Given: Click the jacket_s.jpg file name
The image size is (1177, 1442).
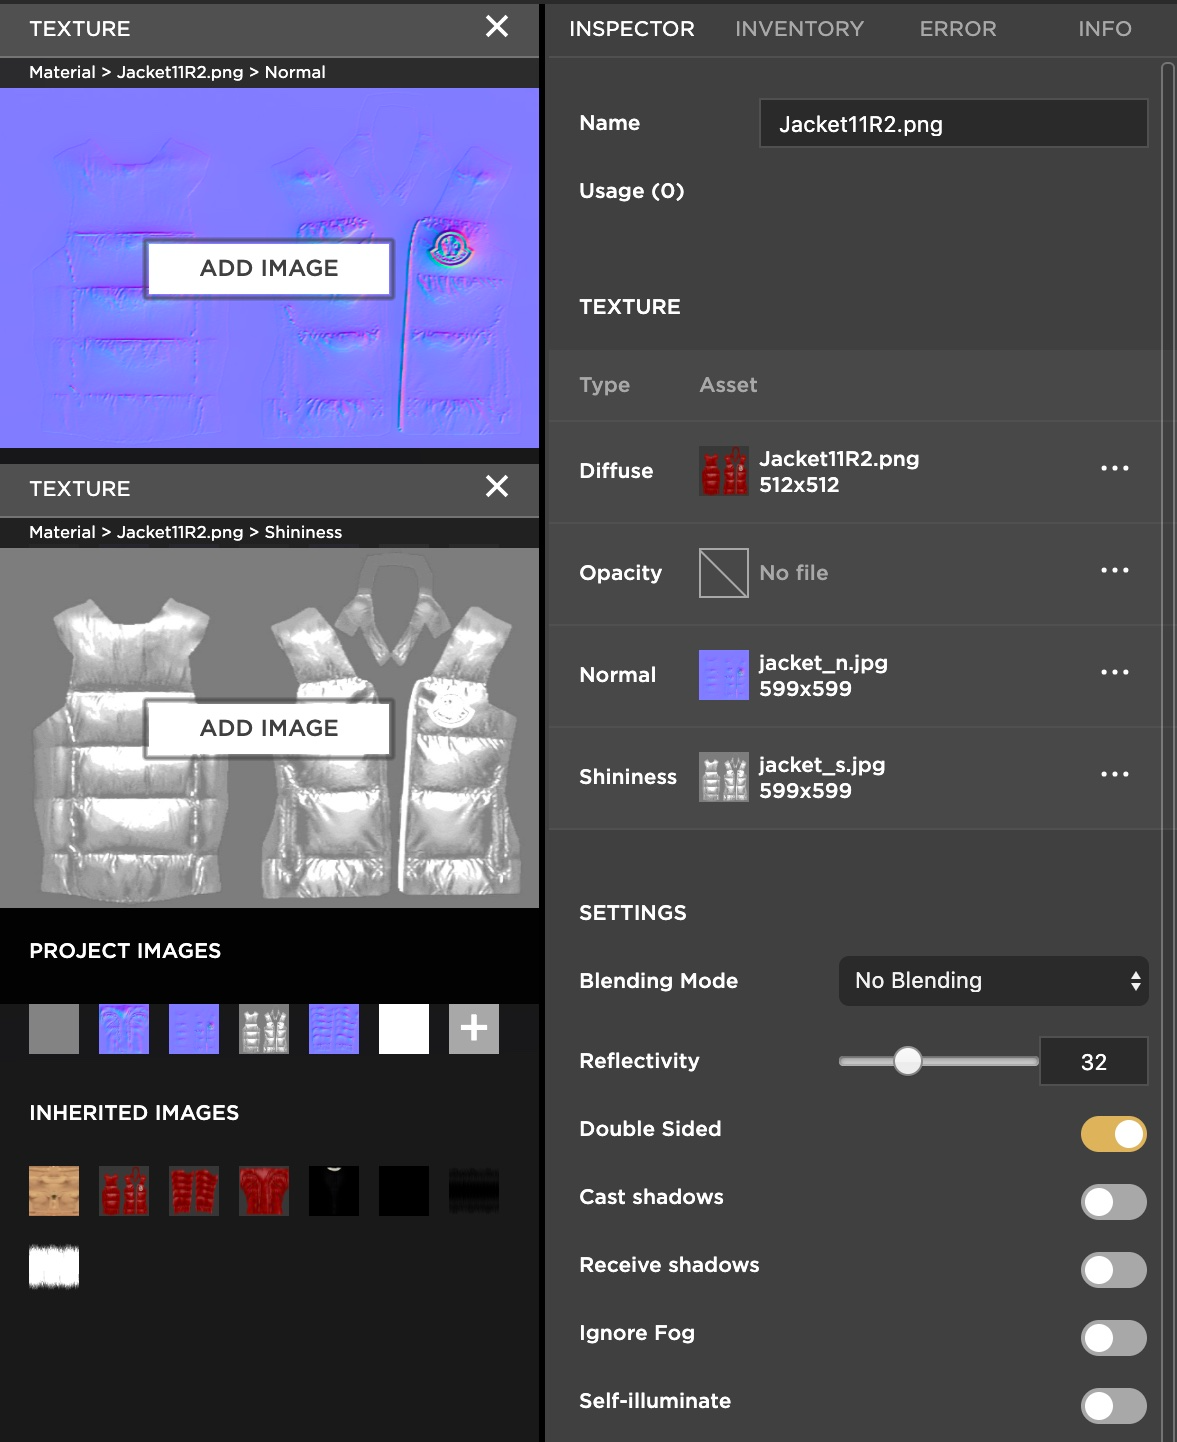Looking at the screenshot, I should click(x=822, y=764).
